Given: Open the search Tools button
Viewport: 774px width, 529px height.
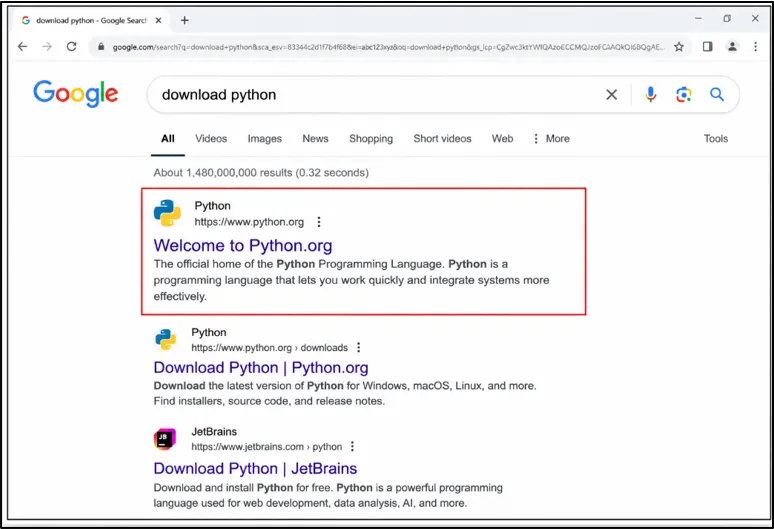Looking at the screenshot, I should [716, 139].
